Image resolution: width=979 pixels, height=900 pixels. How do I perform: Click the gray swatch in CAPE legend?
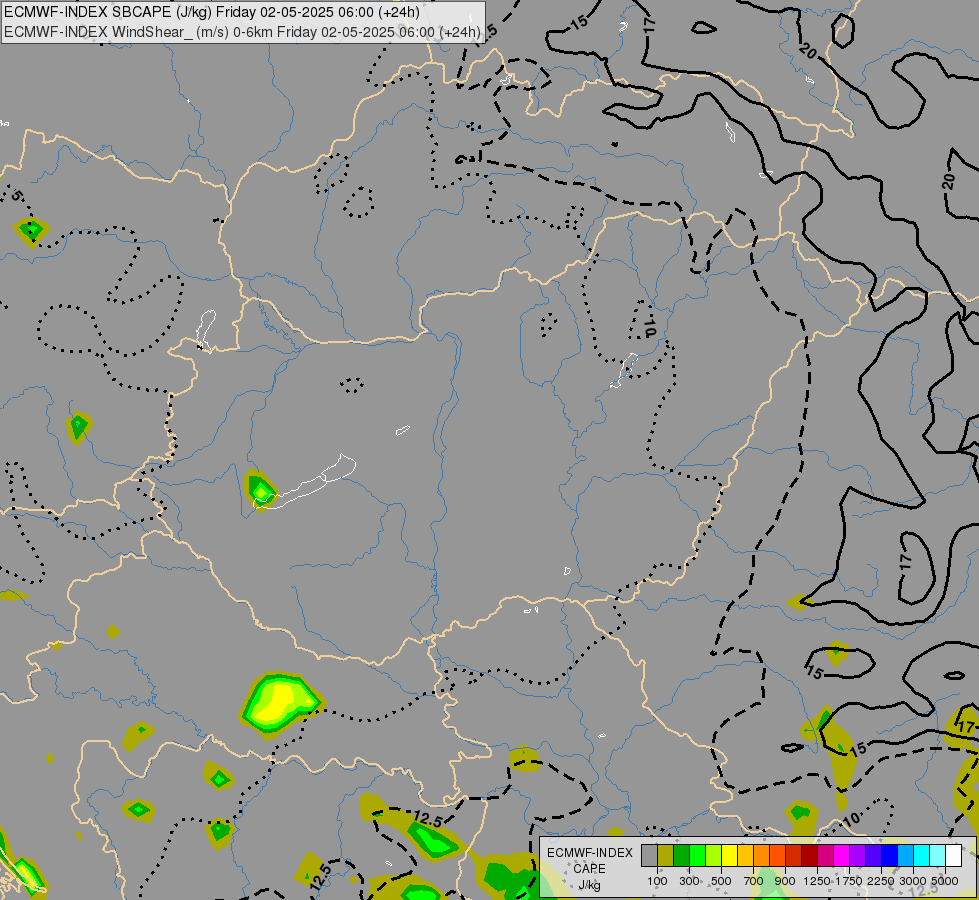pos(649,855)
